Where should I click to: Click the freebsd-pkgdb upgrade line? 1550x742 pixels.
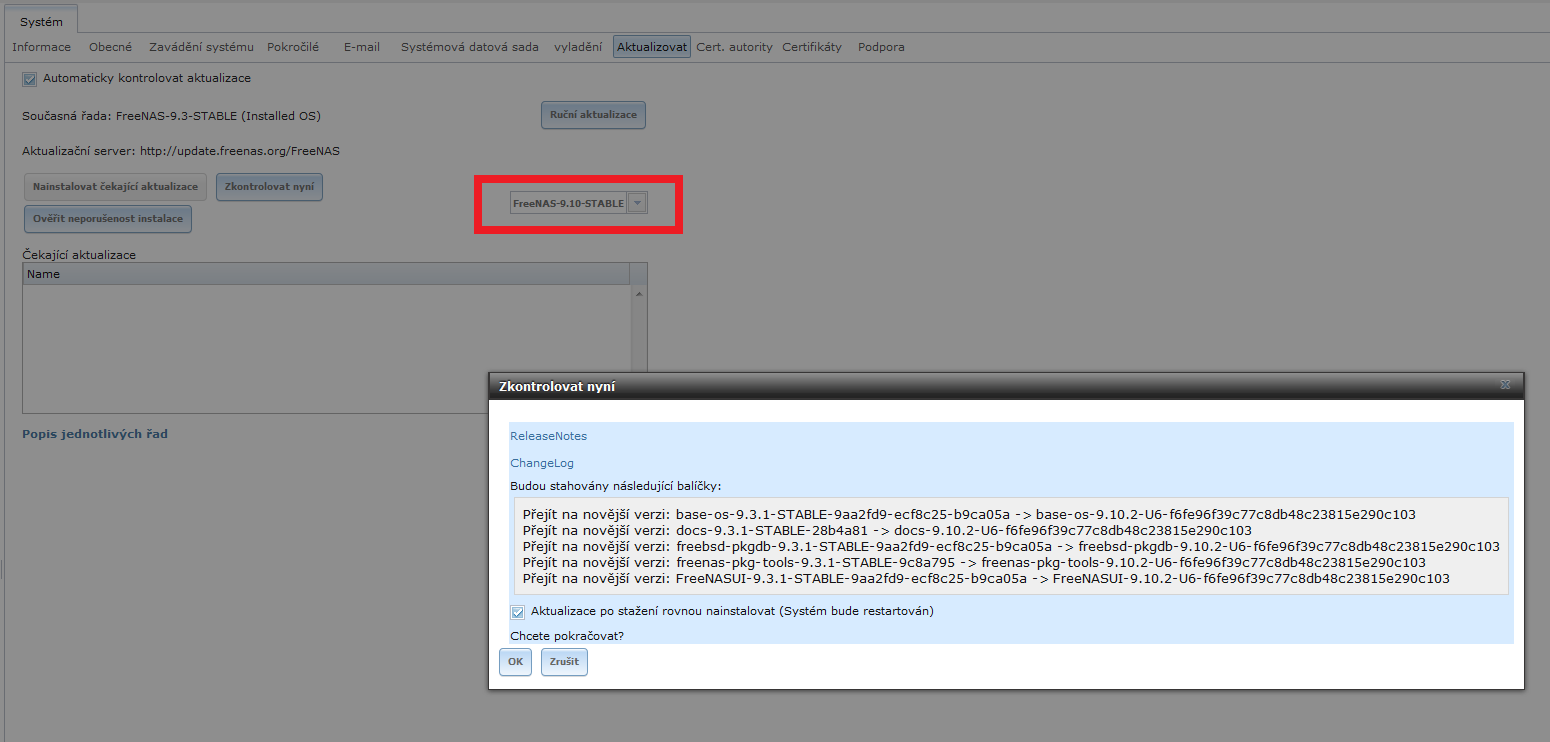point(1011,546)
